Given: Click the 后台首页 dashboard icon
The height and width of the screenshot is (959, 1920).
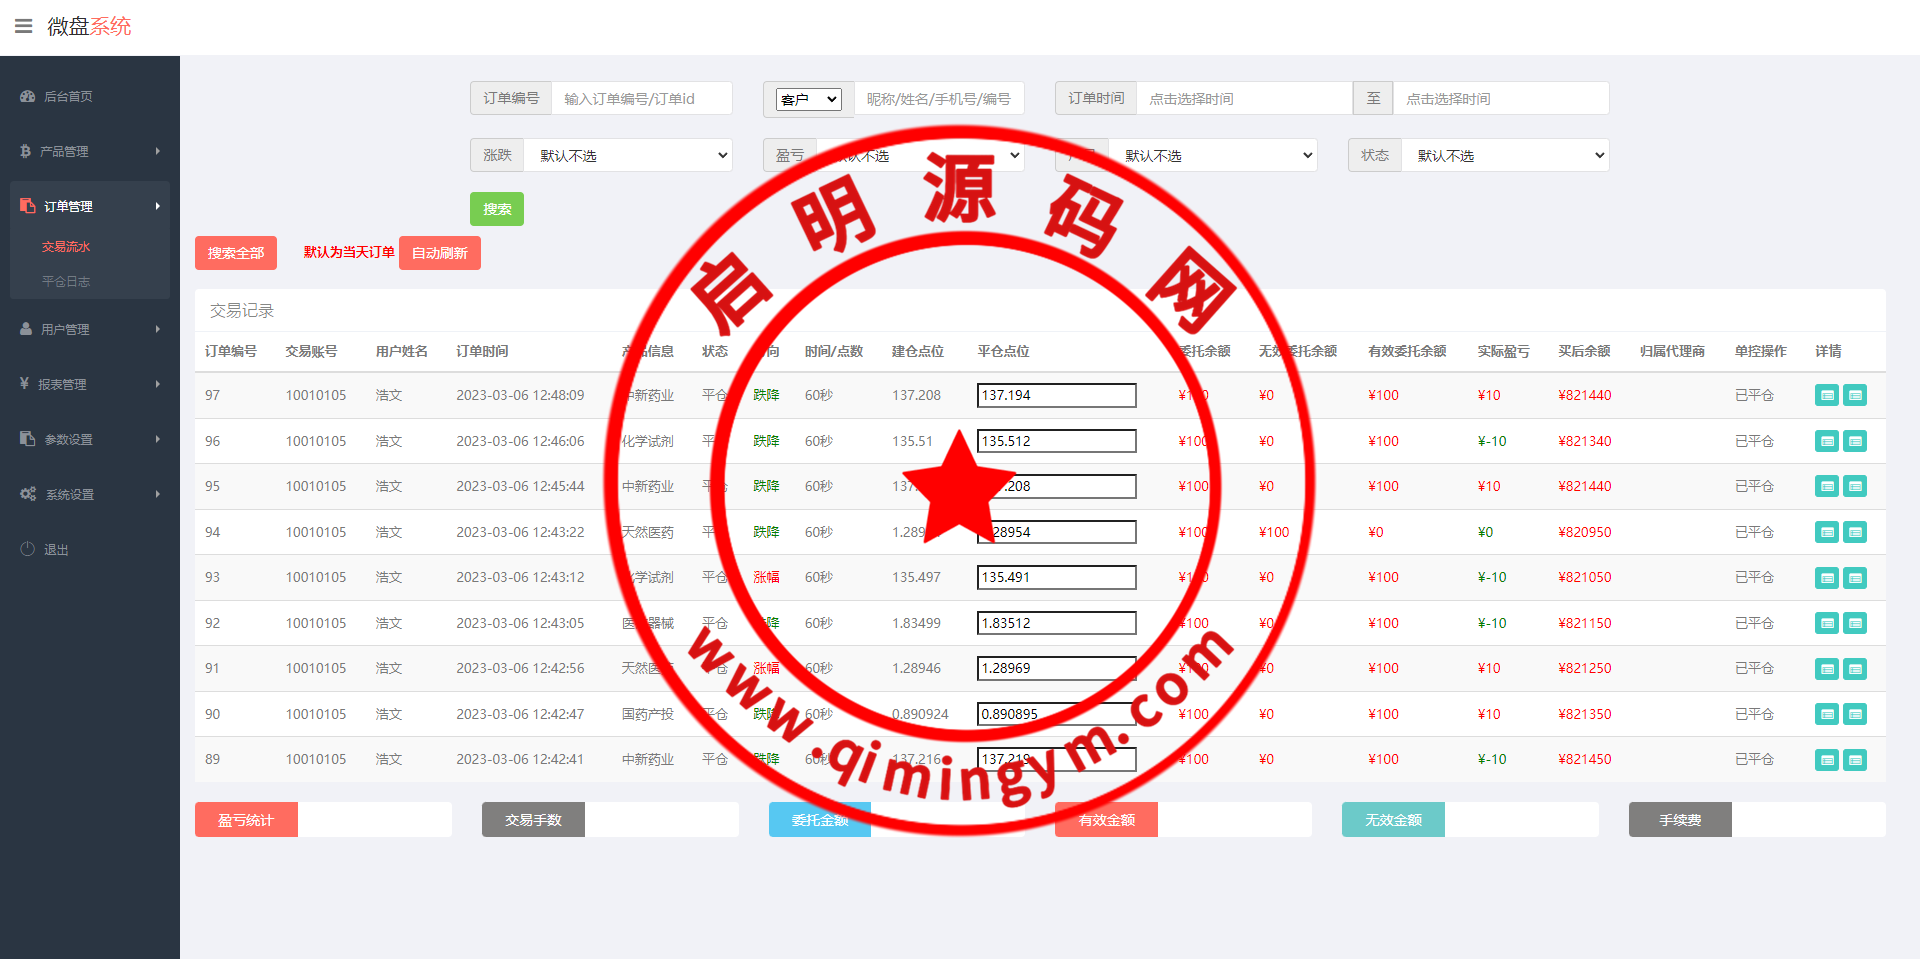Looking at the screenshot, I should click(27, 97).
